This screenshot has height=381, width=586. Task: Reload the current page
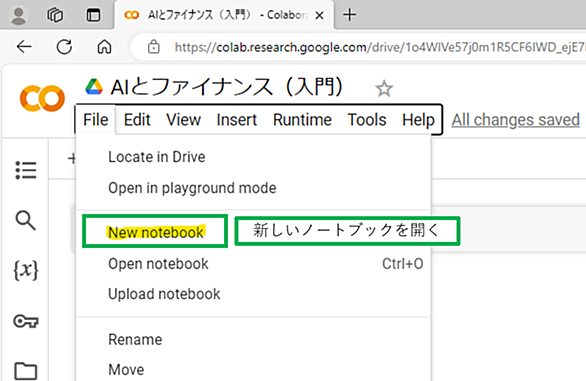coord(64,47)
